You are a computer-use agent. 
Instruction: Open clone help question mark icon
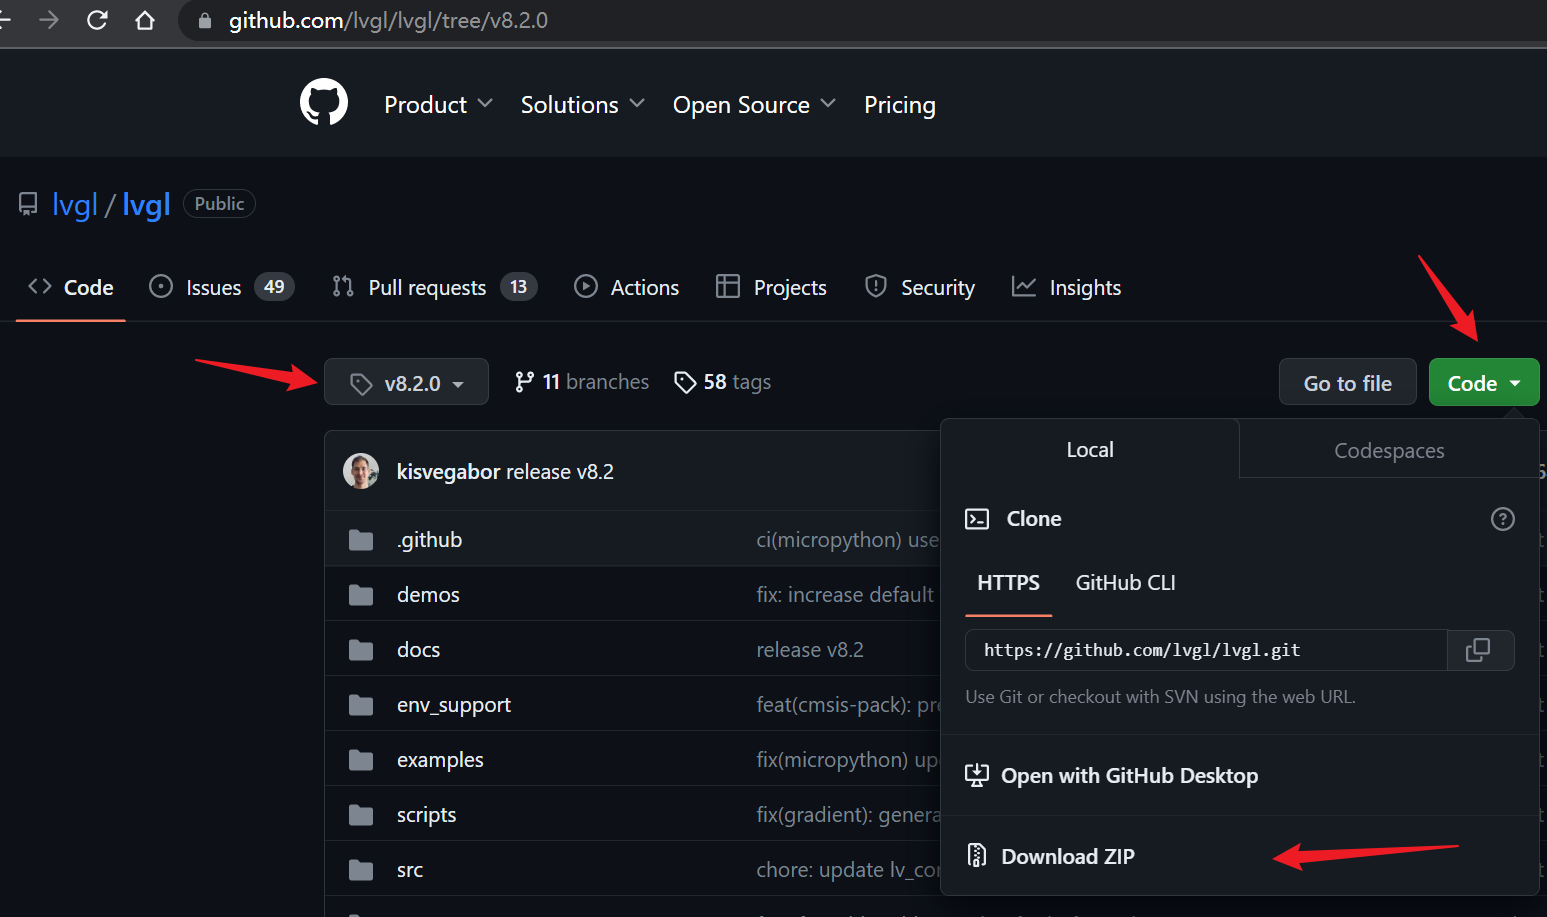pos(1502,519)
